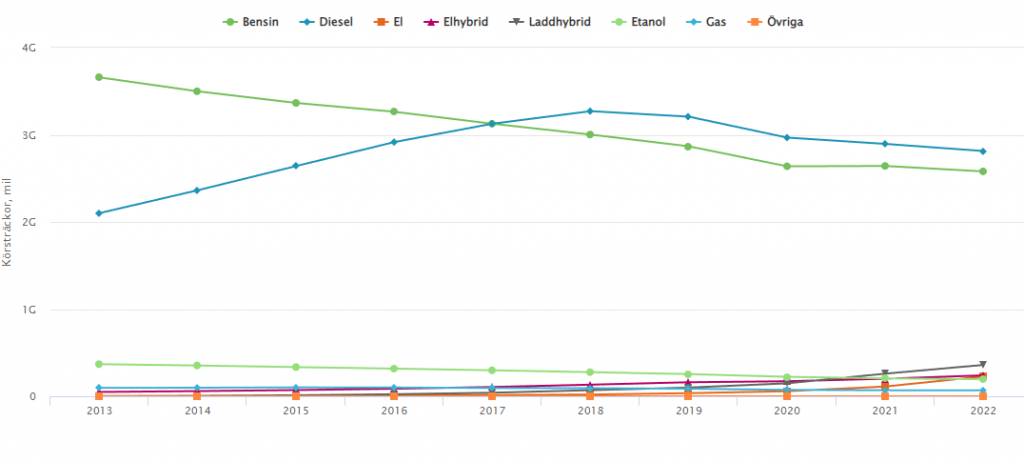Click Bensin data point for 2022
1024x462 pixels.
click(983, 171)
